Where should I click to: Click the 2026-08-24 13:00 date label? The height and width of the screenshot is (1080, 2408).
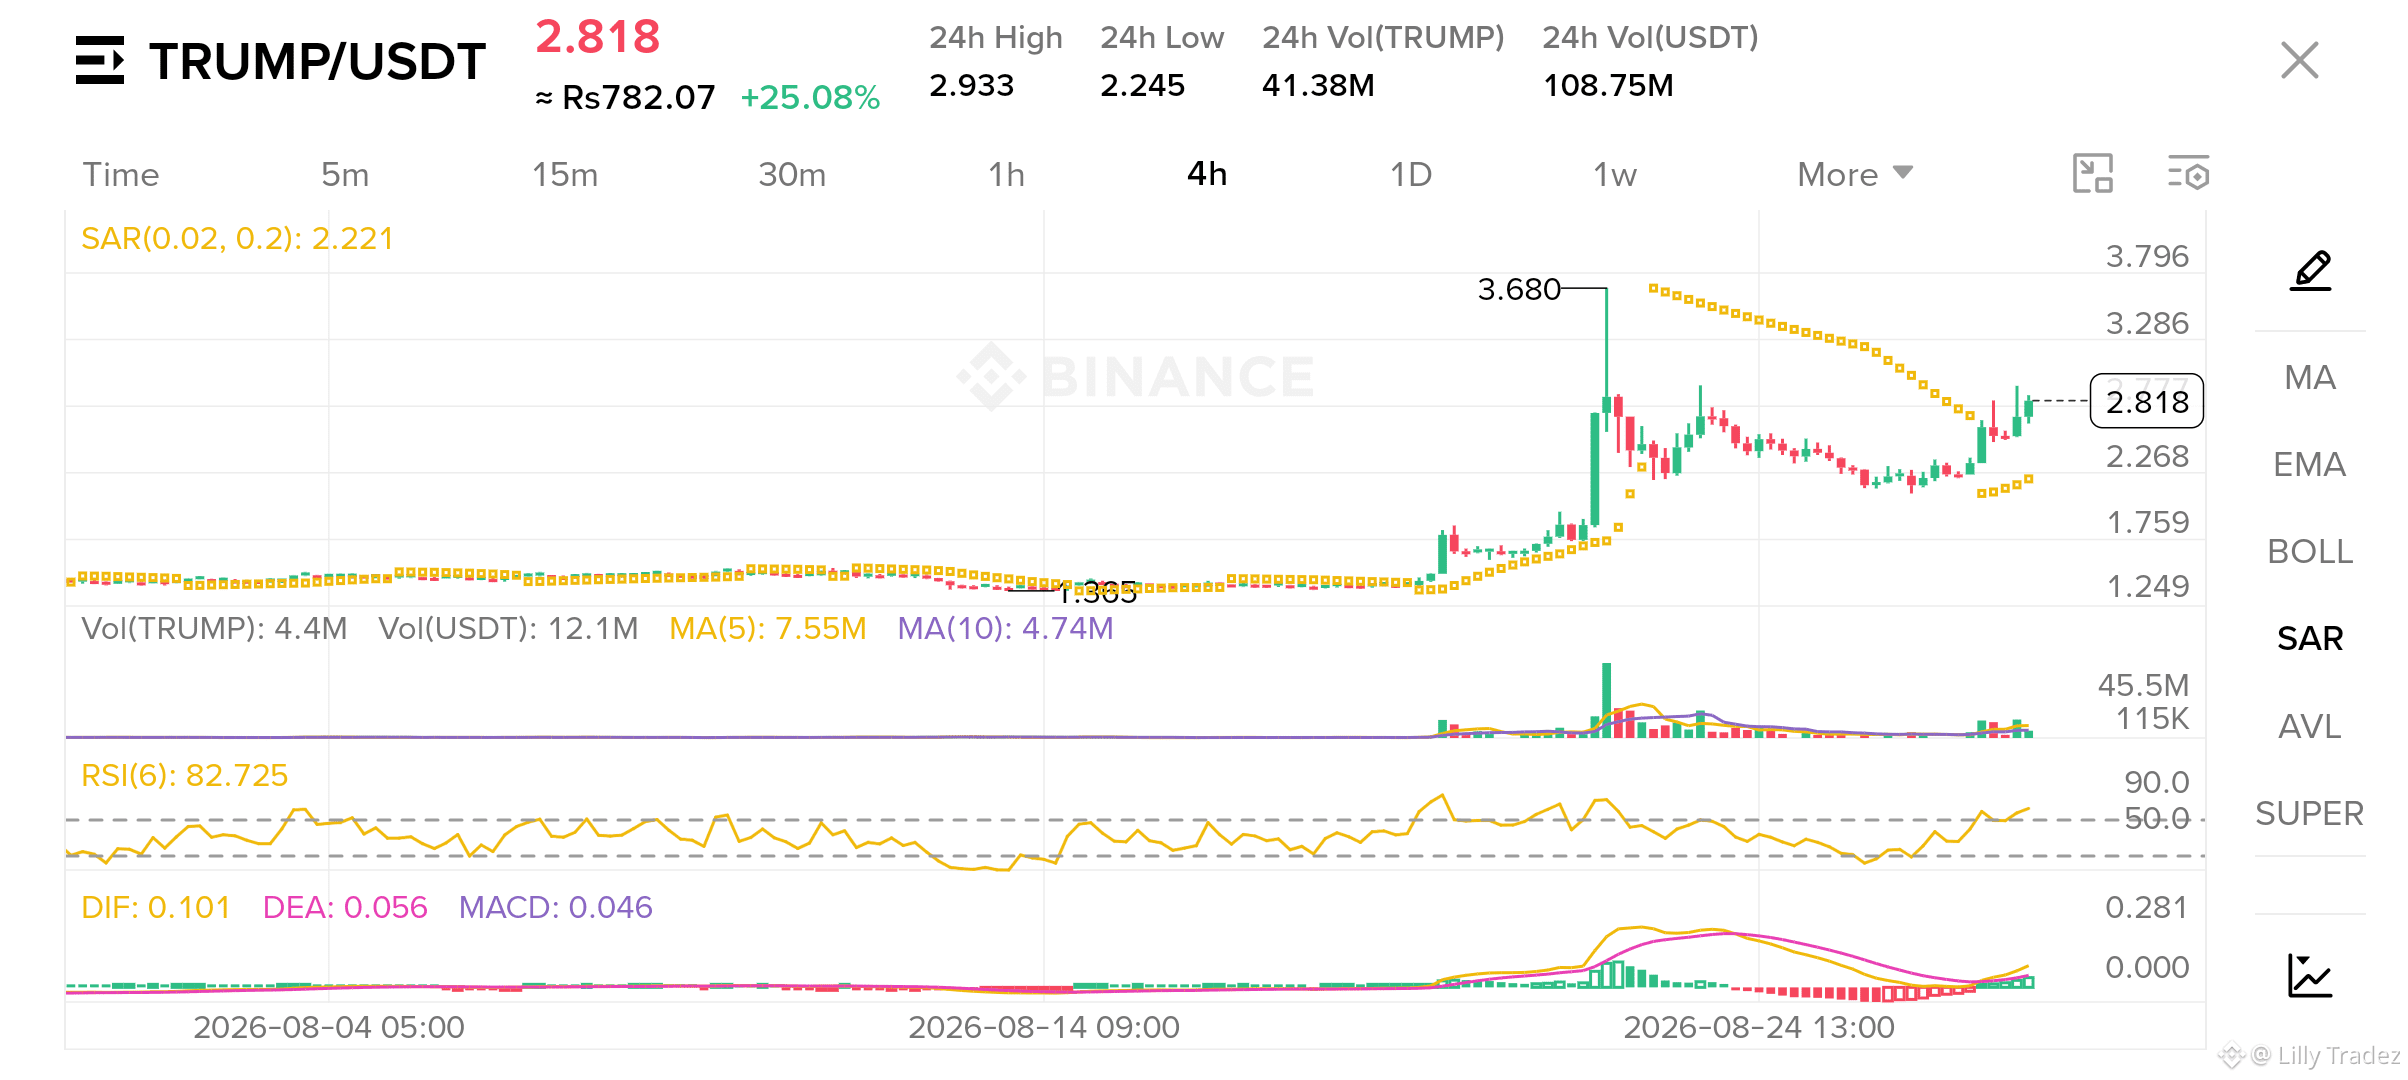click(1759, 1027)
